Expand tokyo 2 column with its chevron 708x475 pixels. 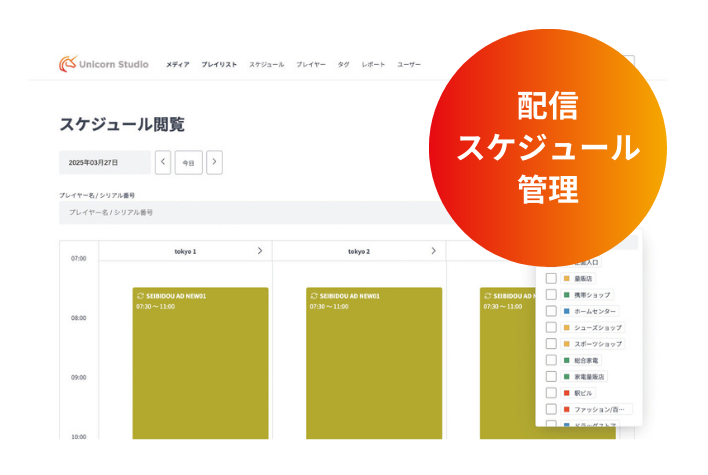(x=433, y=251)
